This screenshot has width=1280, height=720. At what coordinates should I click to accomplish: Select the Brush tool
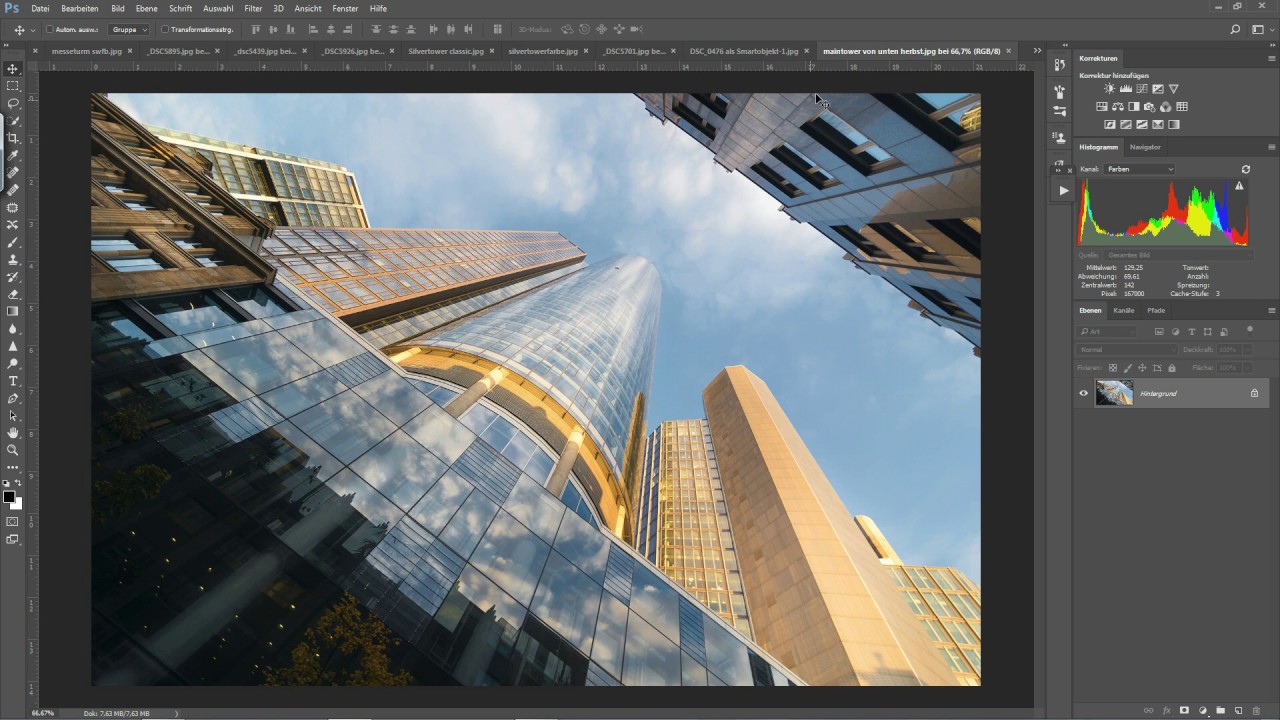point(13,242)
